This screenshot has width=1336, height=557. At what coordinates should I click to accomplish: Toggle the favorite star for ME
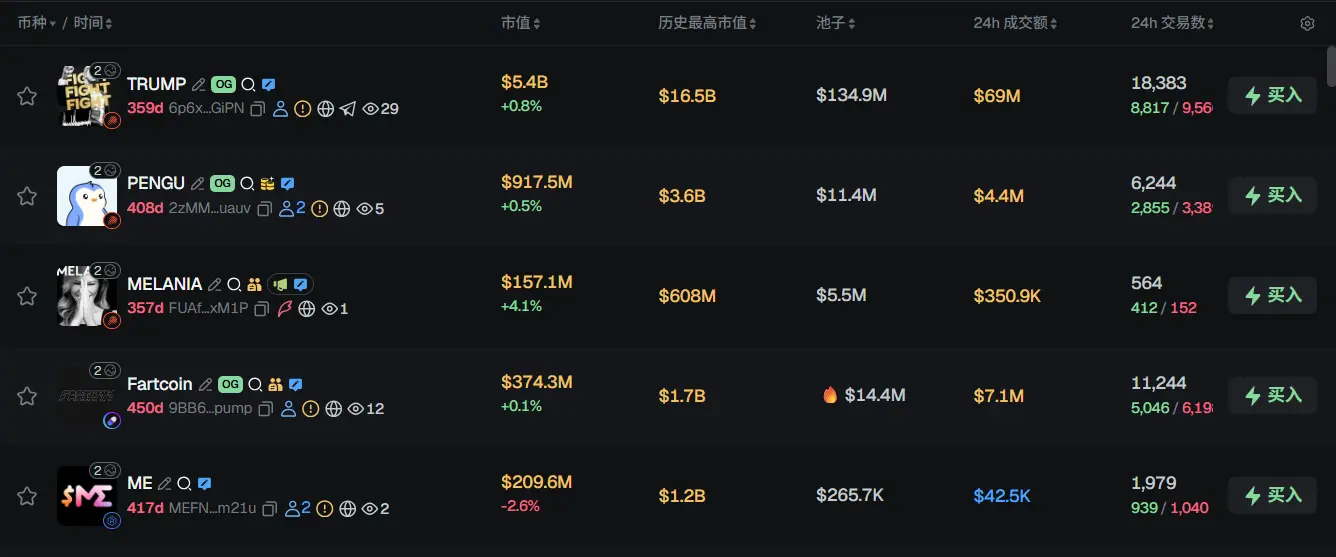click(27, 496)
